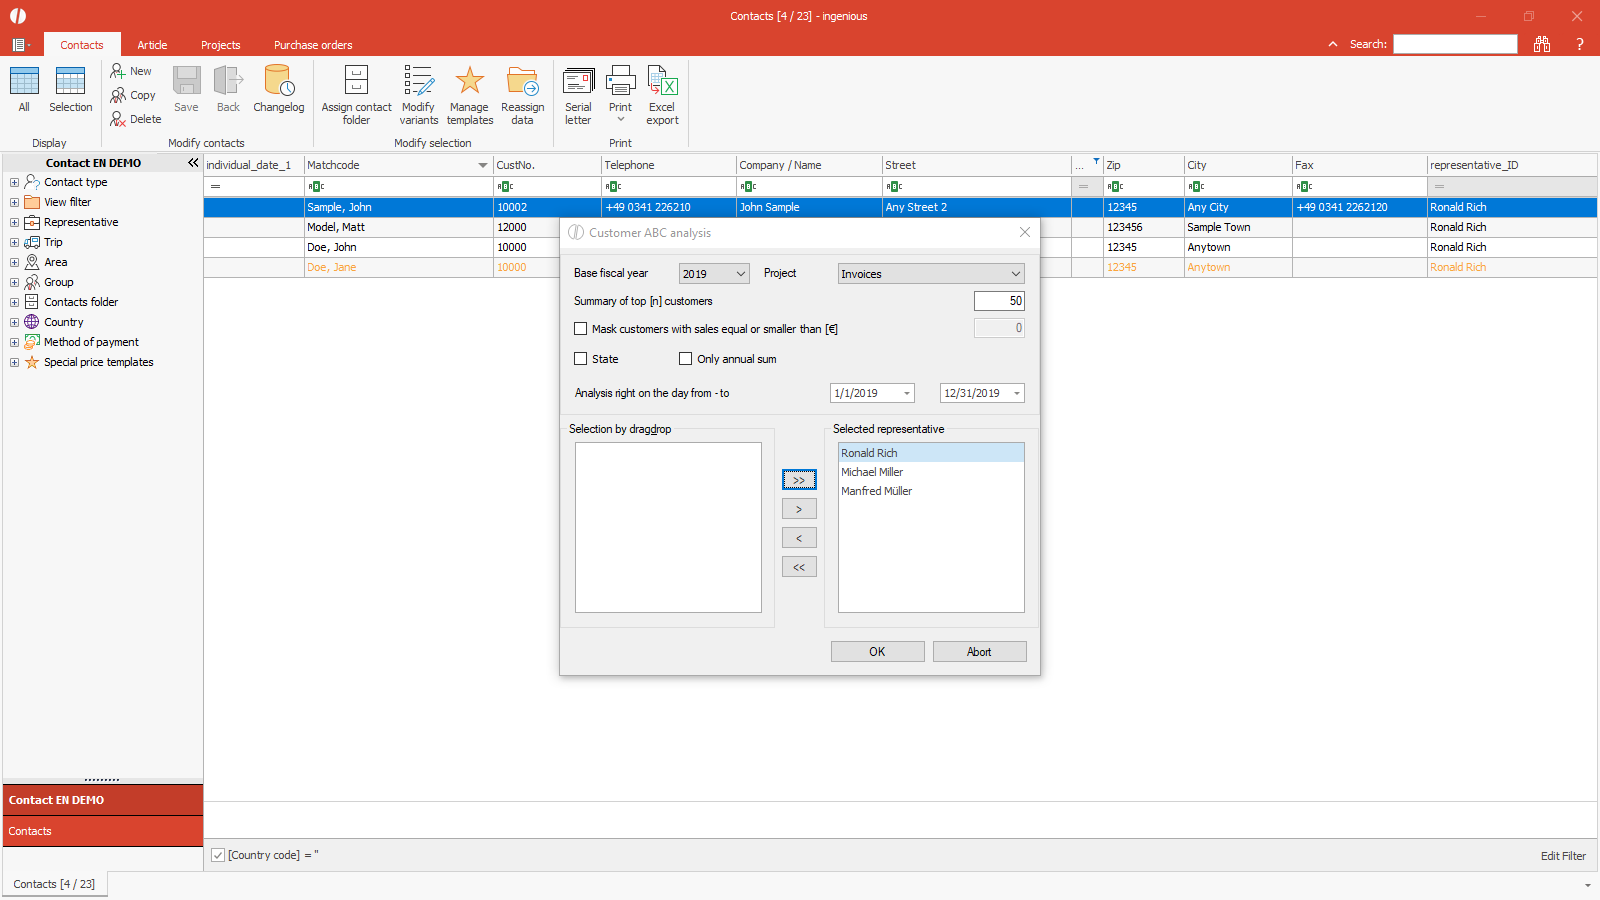Click the top customers number field
The height and width of the screenshot is (900, 1600).
(x=998, y=301)
